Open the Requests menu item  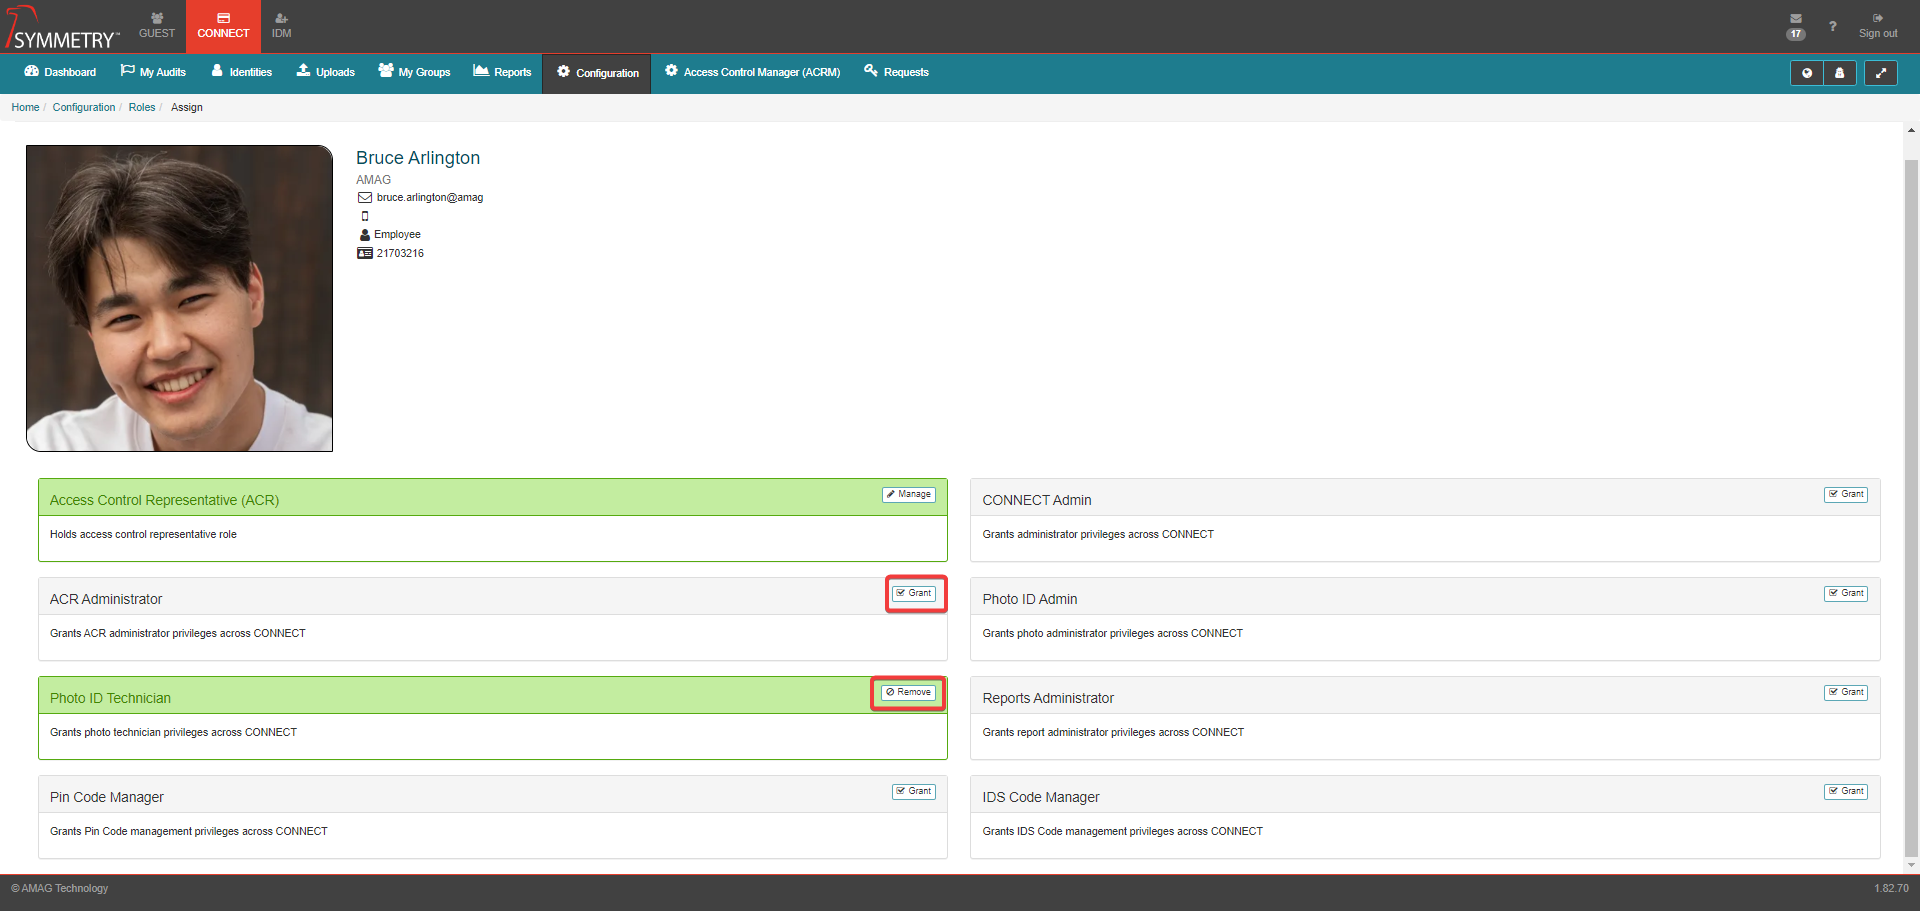pyautogui.click(x=897, y=72)
